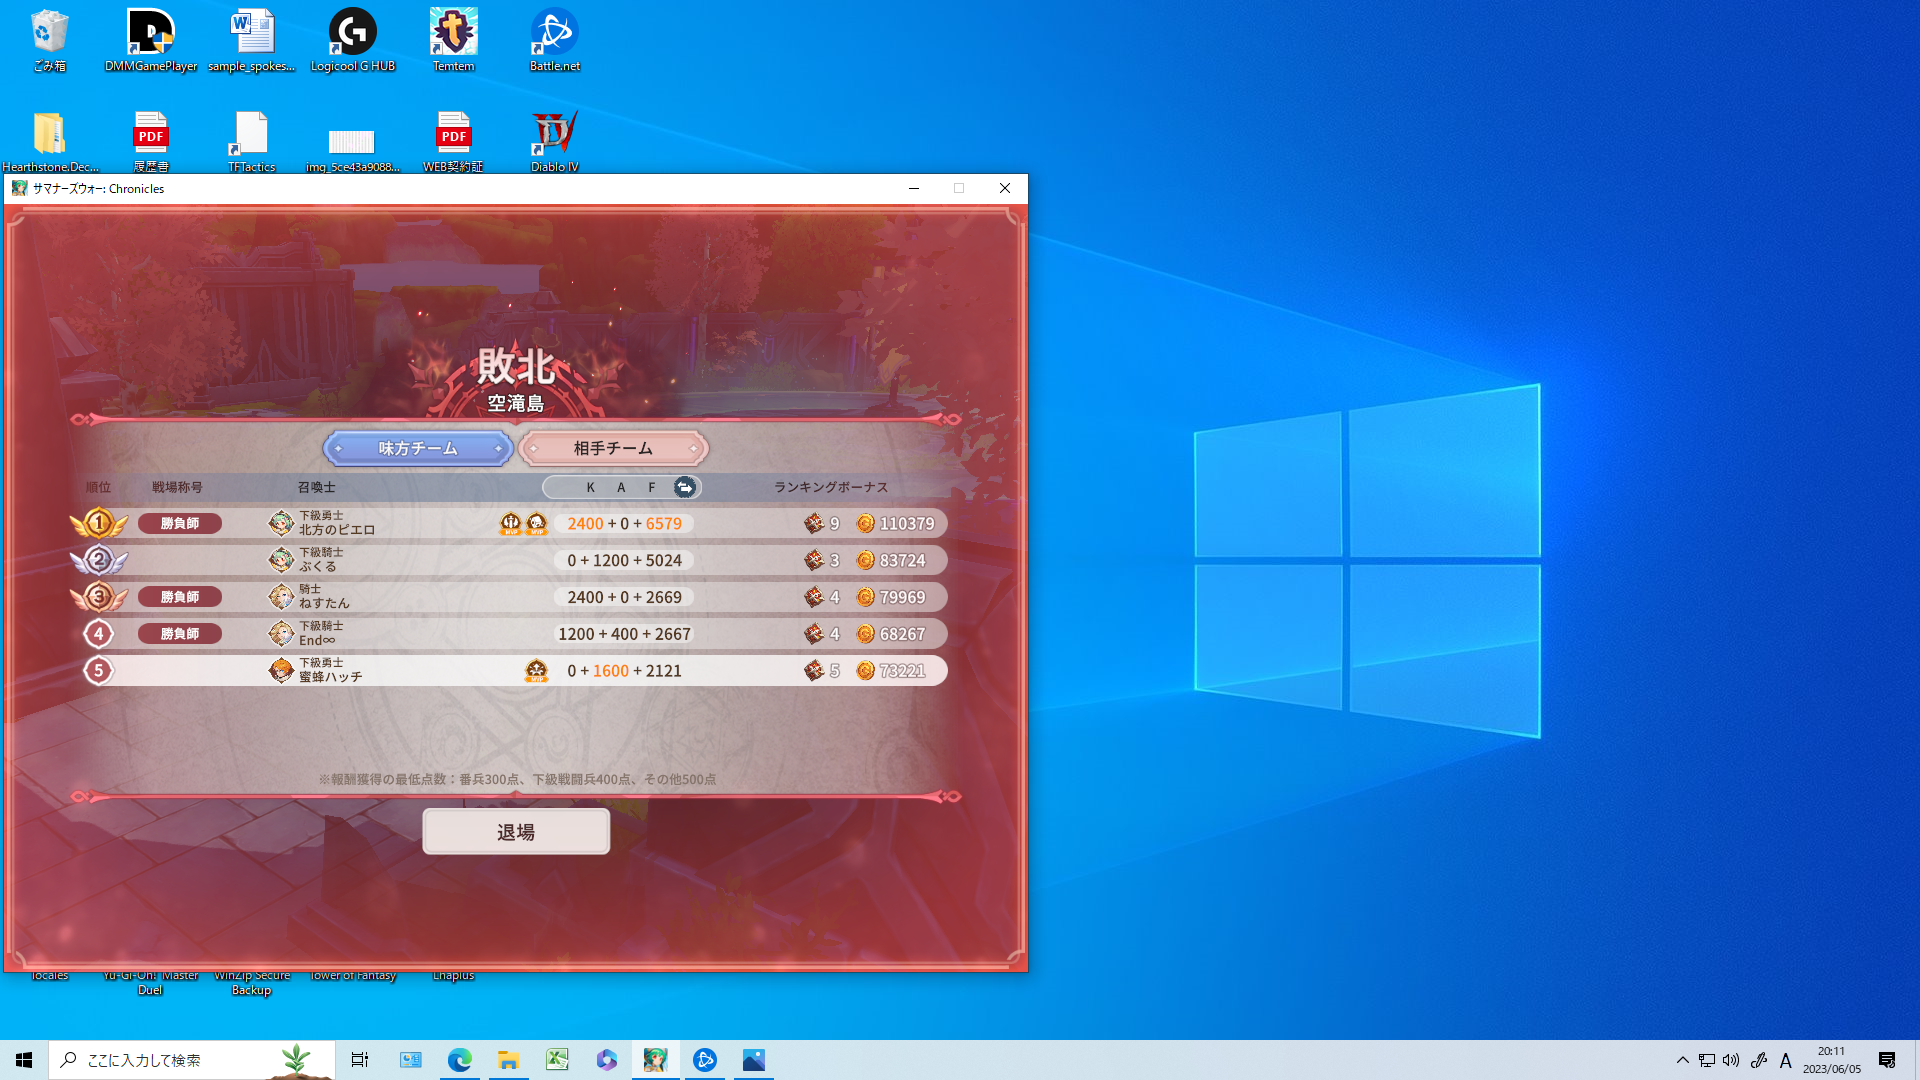This screenshot has width=1920, height=1080.
Task: Switch to the 味方チーム tab
Action: click(418, 448)
